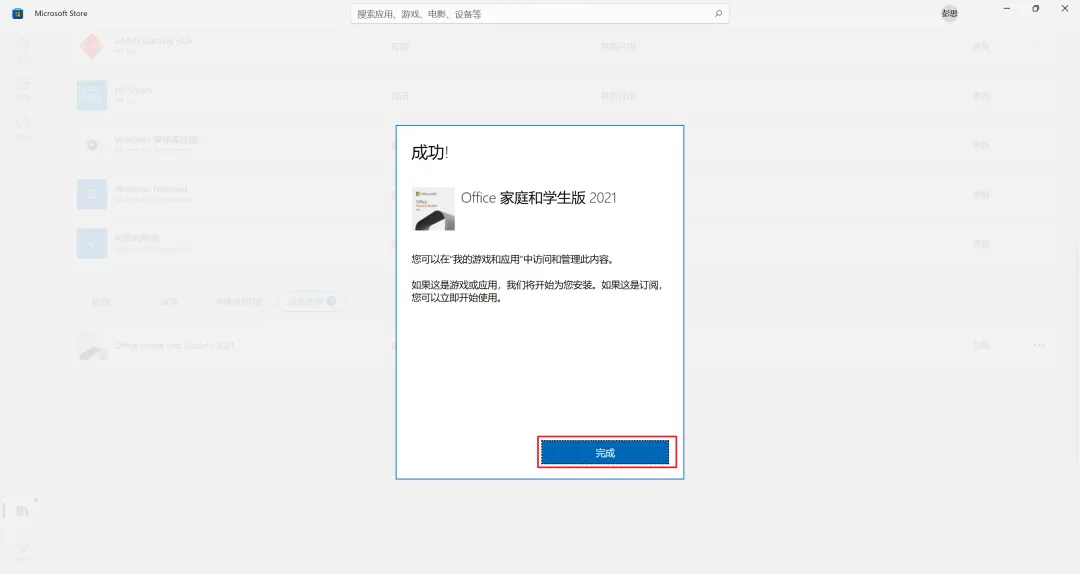Click the 完成 button in the dialog

(x=605, y=453)
